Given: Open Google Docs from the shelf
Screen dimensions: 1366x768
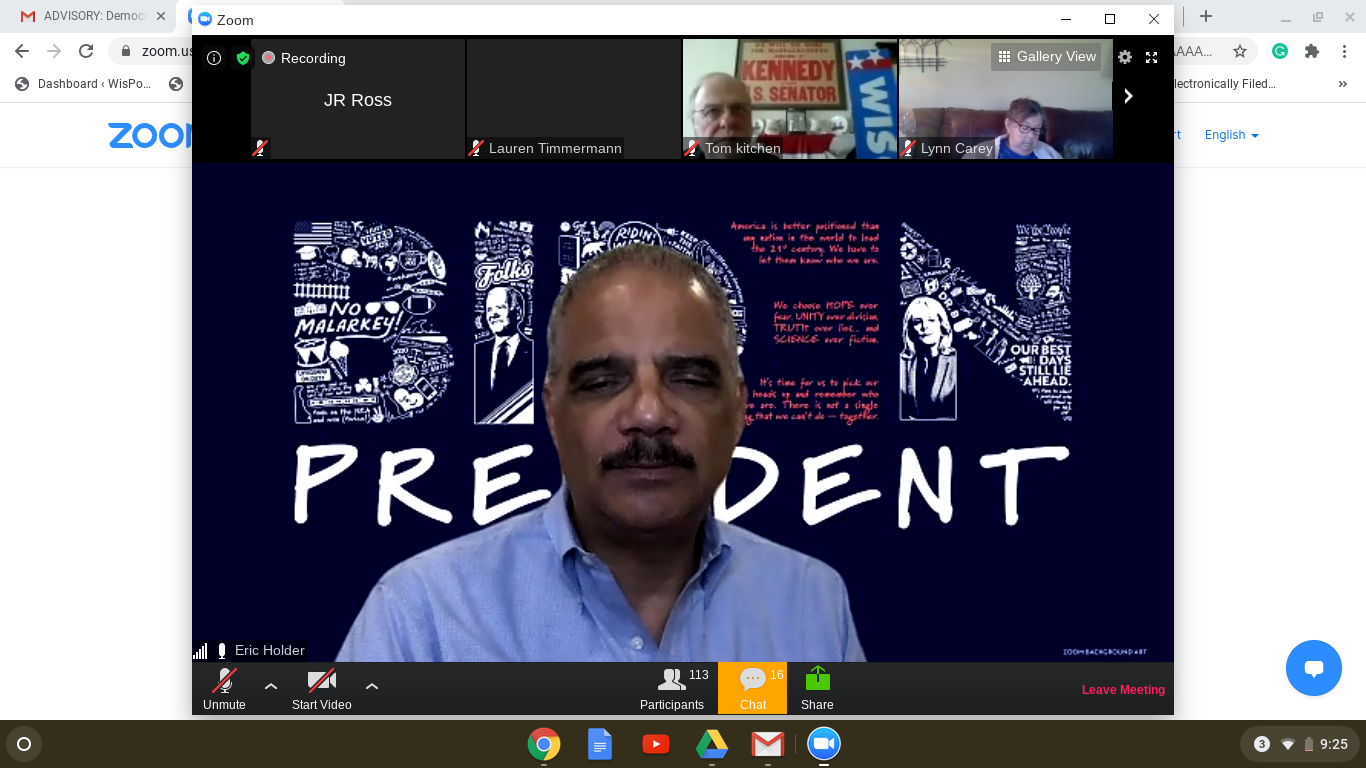Looking at the screenshot, I should pyautogui.click(x=600, y=744).
